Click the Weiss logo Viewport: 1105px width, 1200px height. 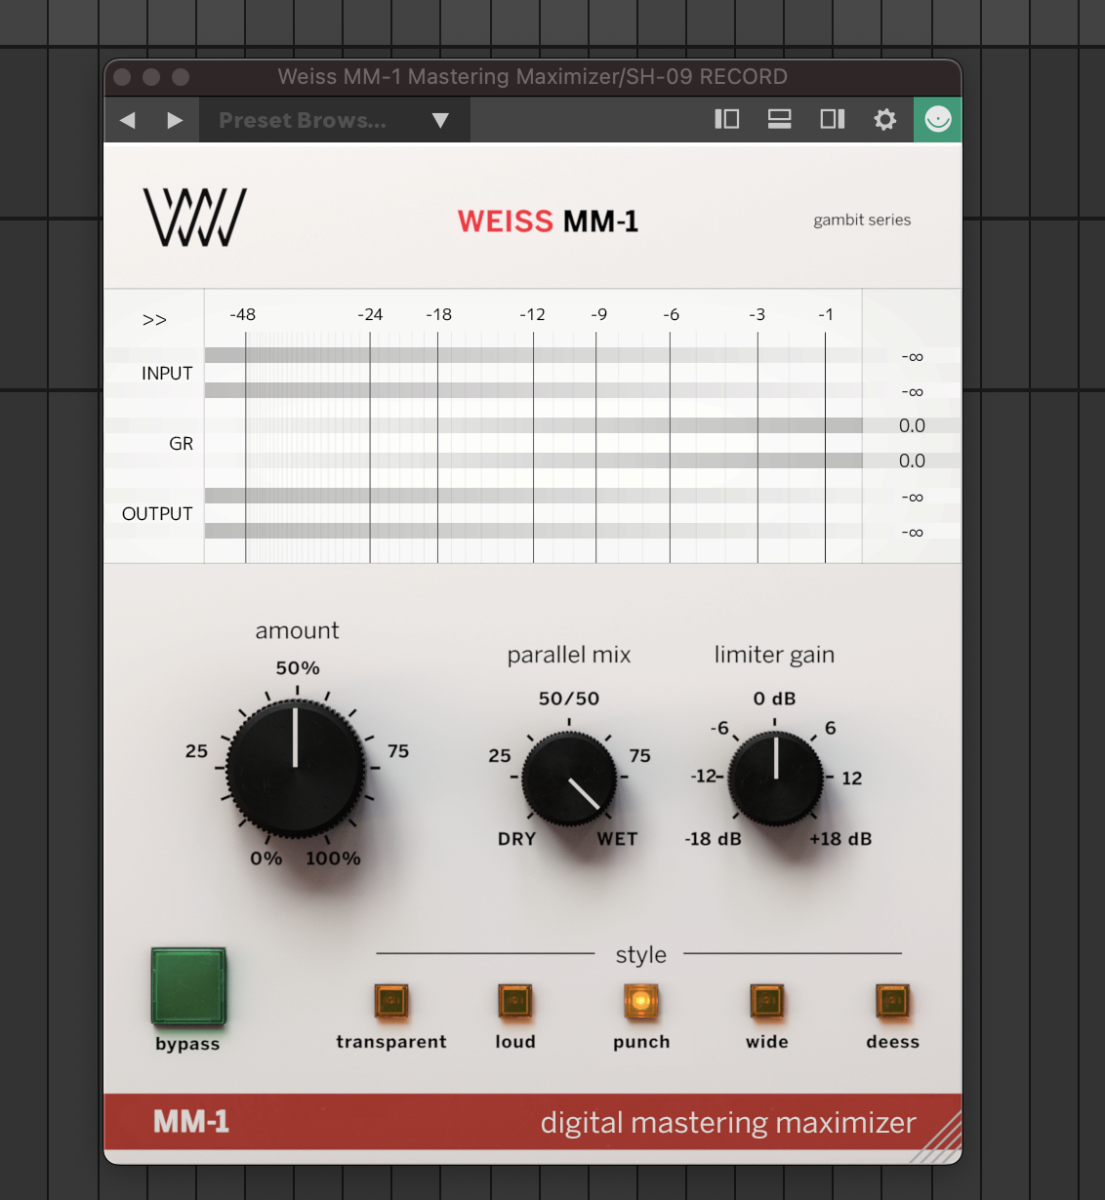tap(195, 217)
